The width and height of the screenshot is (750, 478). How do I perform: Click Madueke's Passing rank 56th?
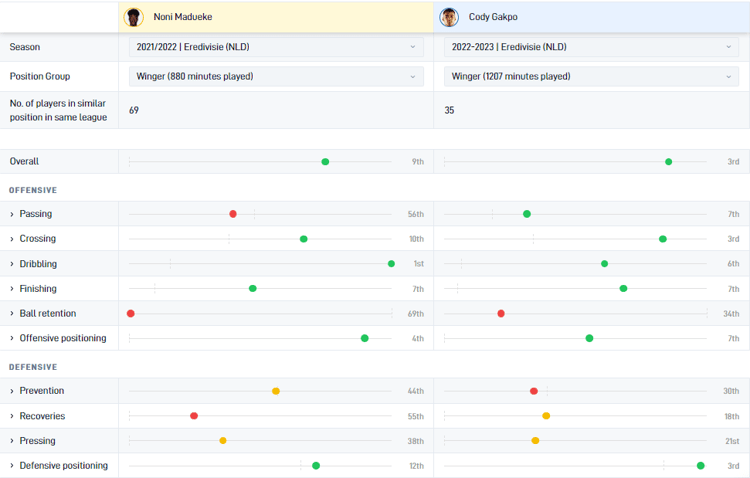416,214
